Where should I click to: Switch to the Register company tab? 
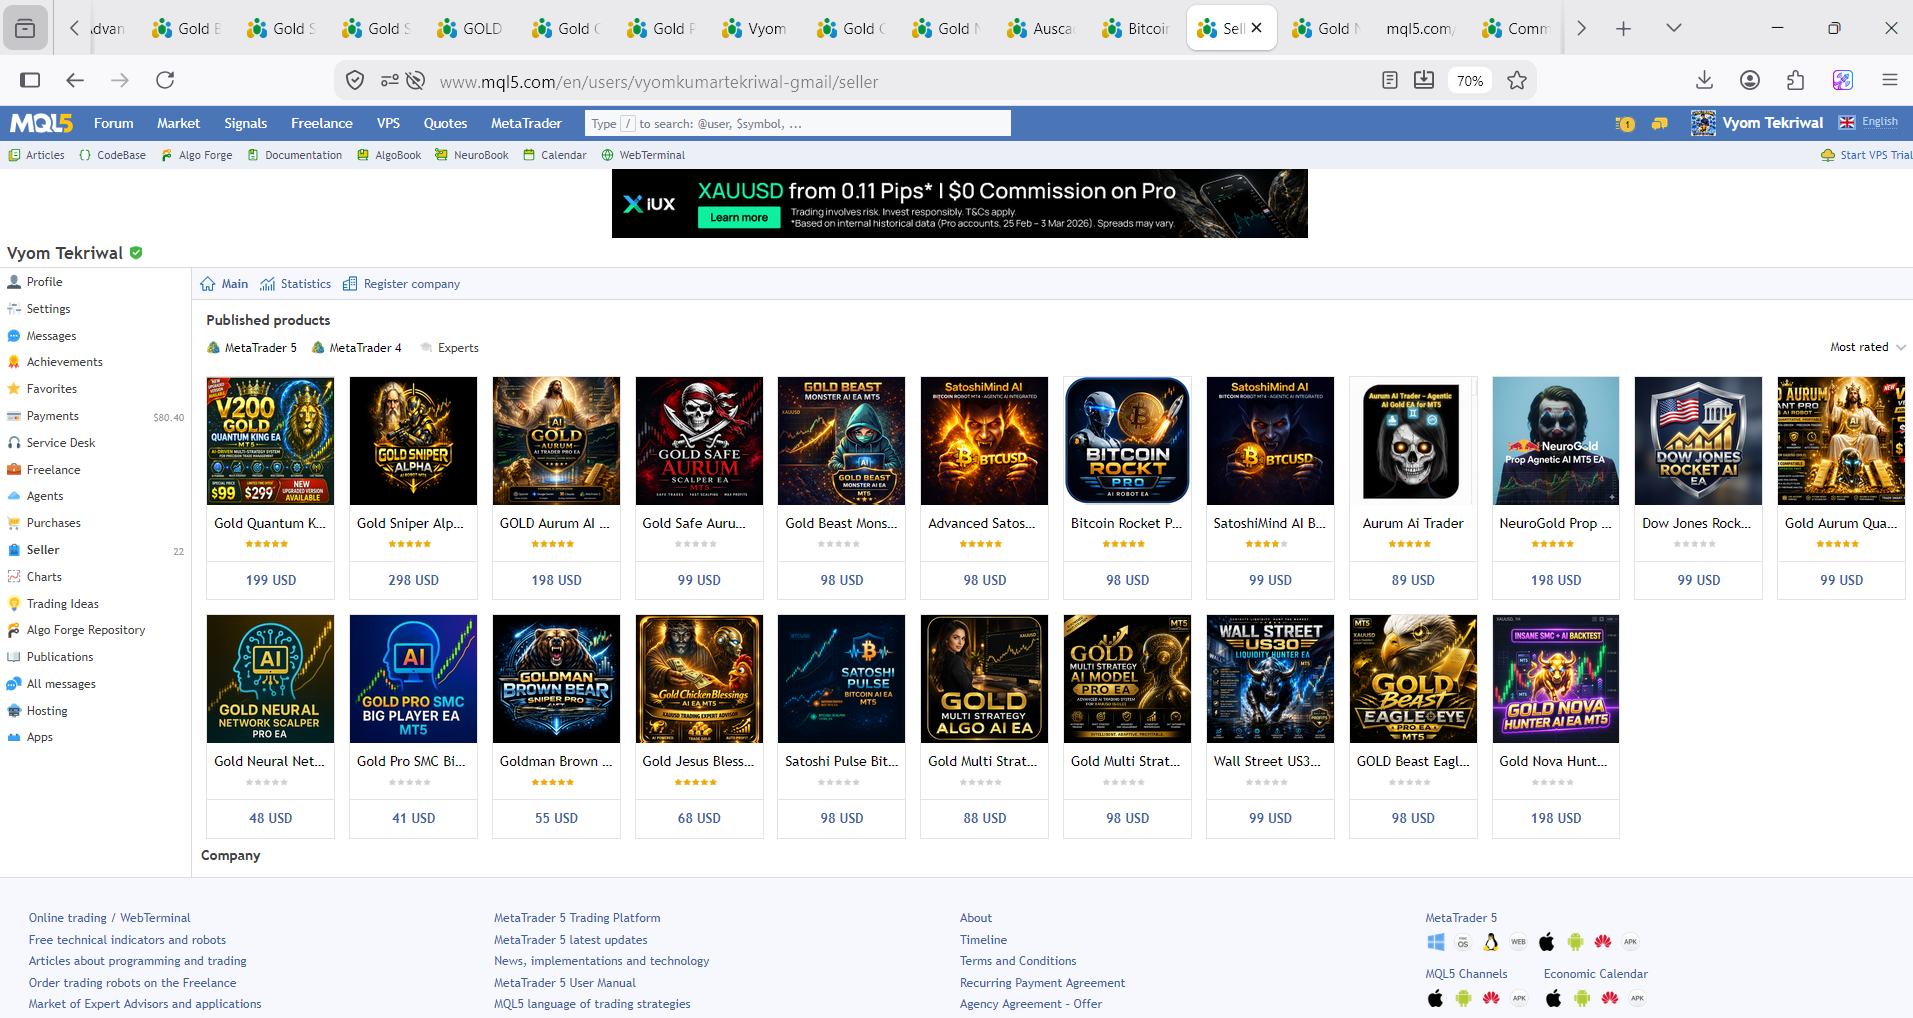[x=401, y=284]
